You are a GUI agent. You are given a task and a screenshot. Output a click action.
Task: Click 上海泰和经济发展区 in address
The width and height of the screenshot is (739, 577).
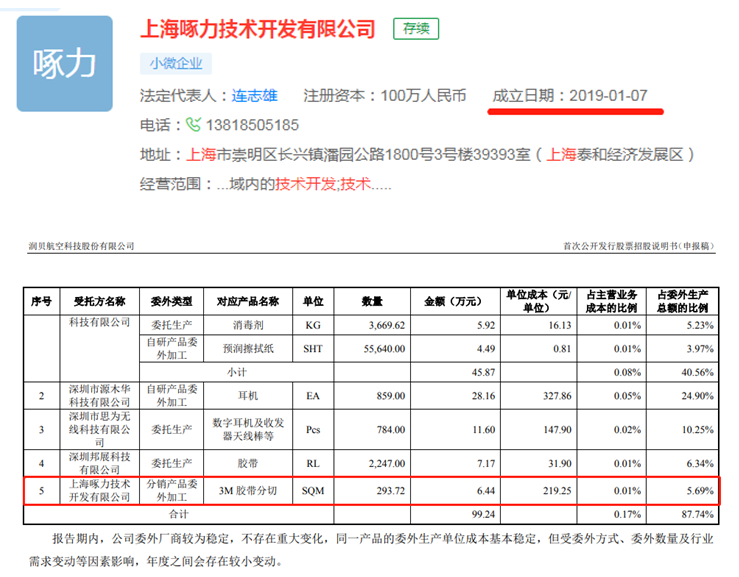[x=615, y=154]
